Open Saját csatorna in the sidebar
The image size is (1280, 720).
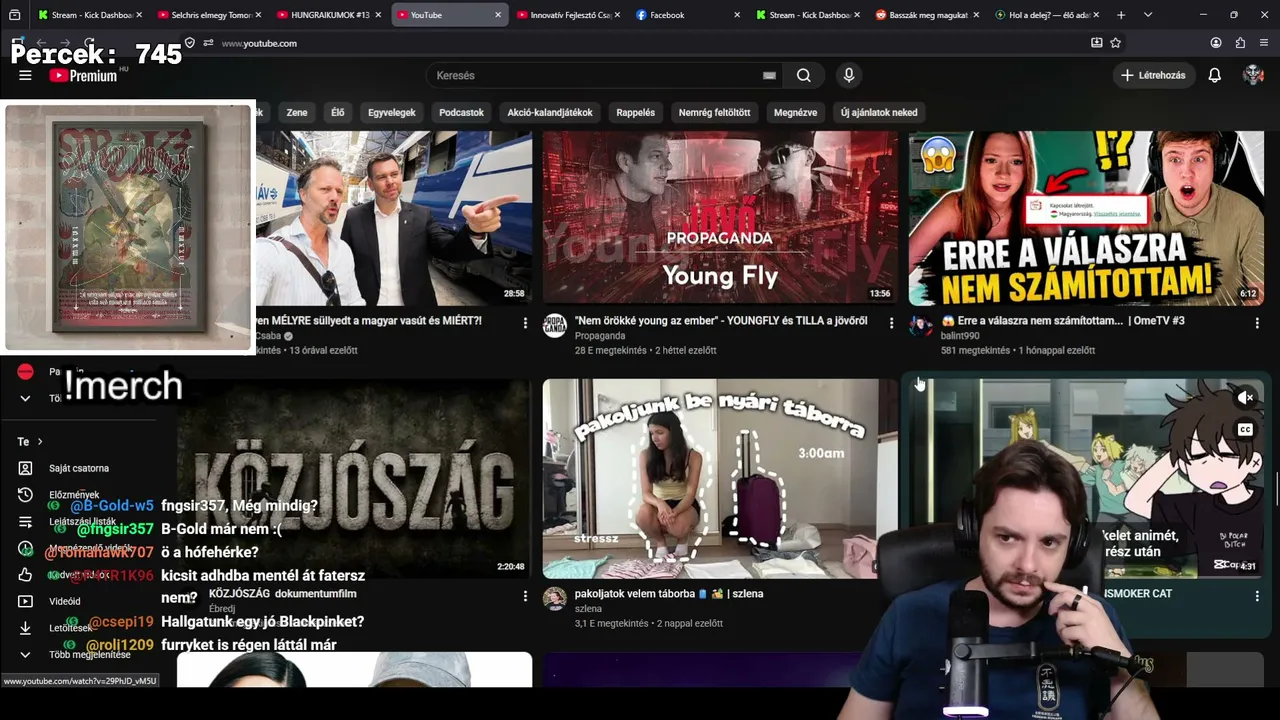(x=79, y=468)
